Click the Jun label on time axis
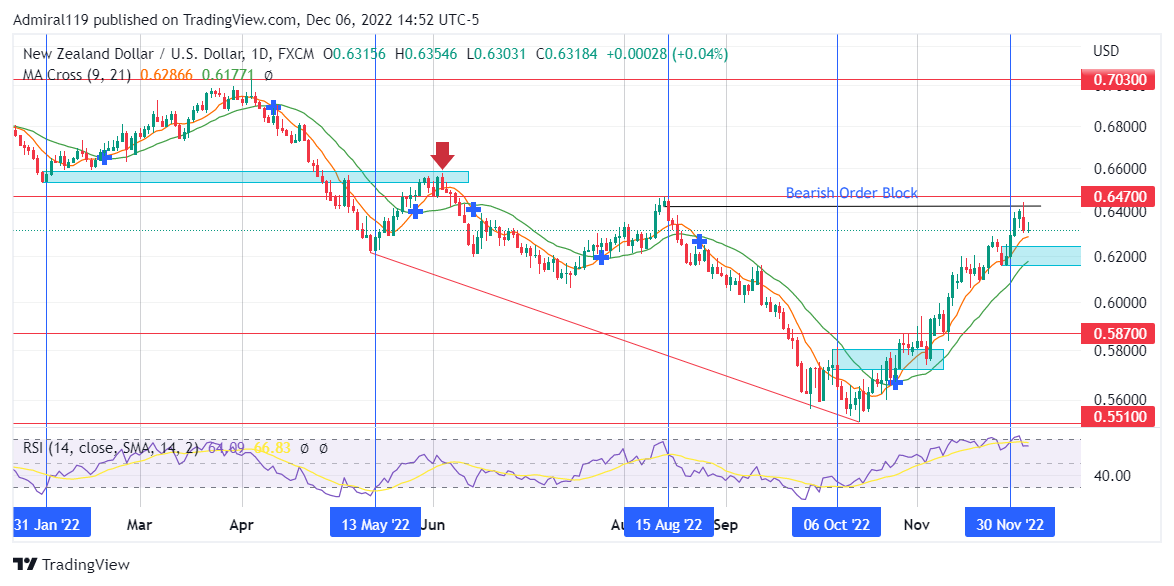Viewport: 1174px width, 586px height. pos(434,525)
